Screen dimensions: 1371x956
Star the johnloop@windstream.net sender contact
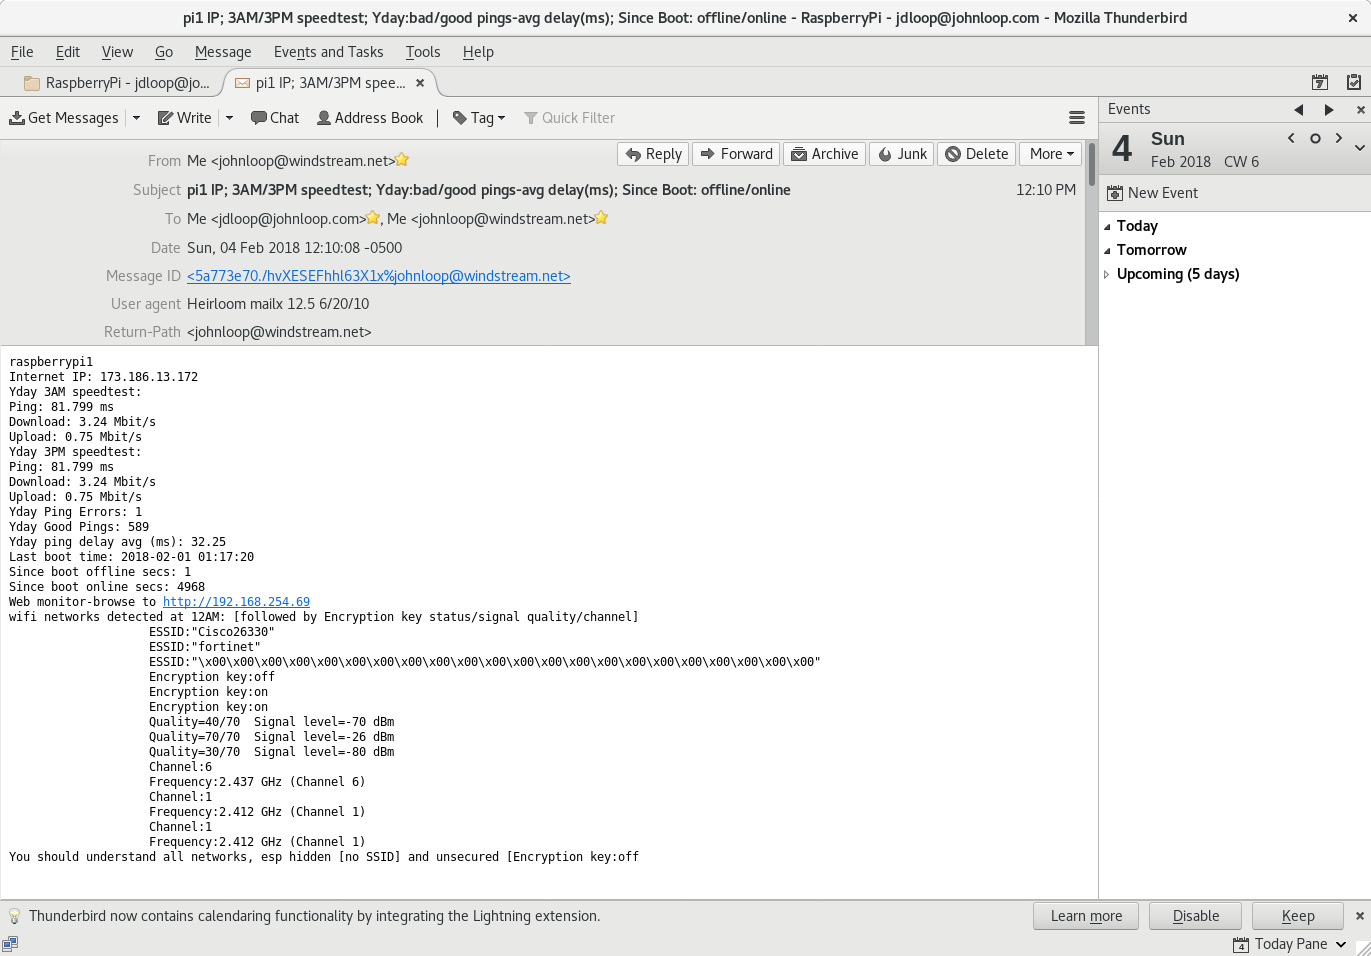pyautogui.click(x=402, y=160)
